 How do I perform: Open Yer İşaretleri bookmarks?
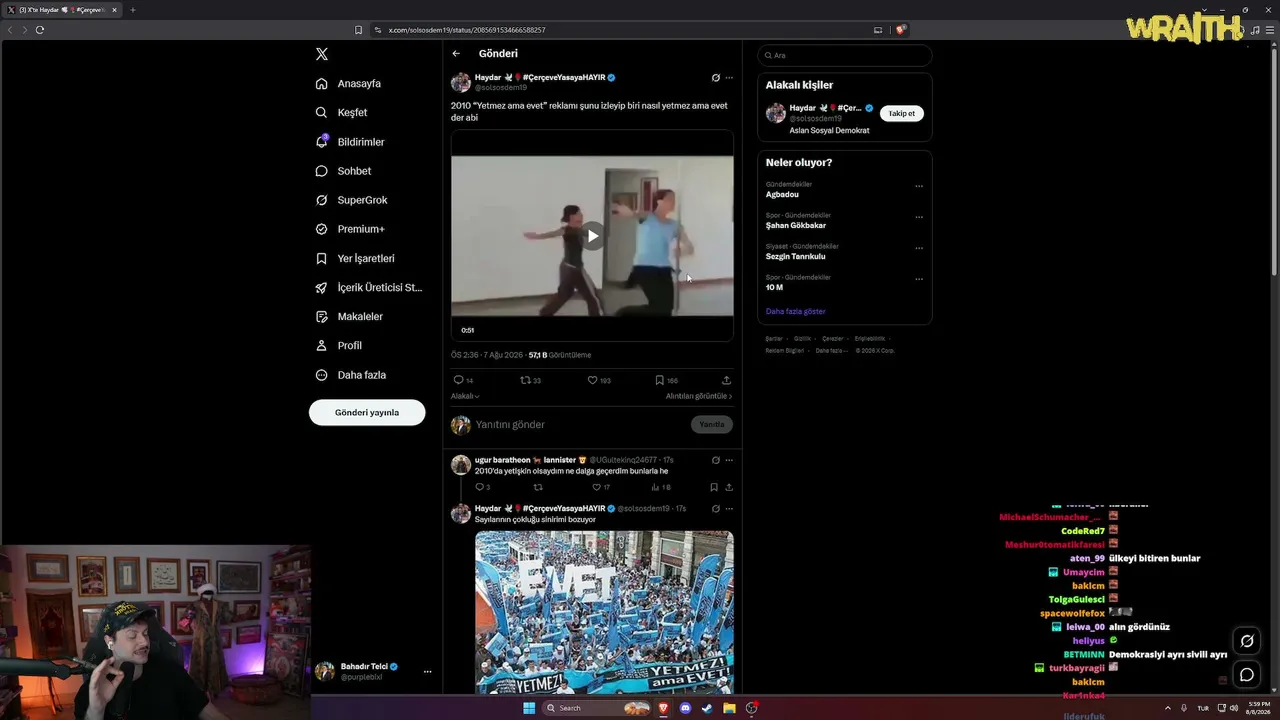(354, 258)
